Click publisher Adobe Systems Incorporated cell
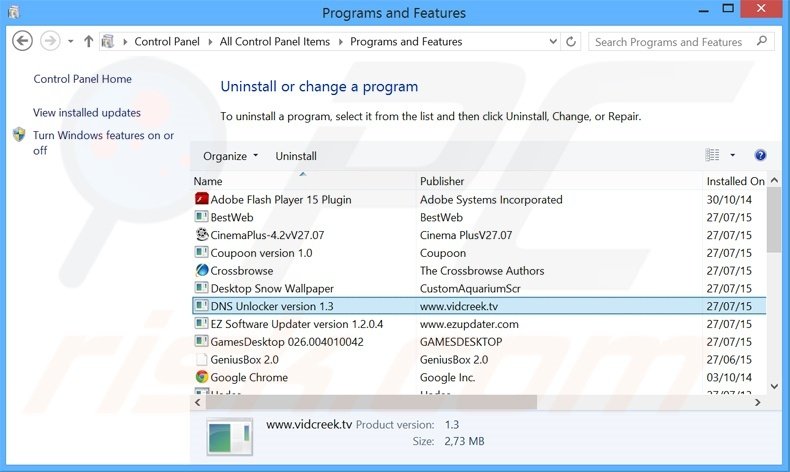The image size is (790, 472). 491,199
